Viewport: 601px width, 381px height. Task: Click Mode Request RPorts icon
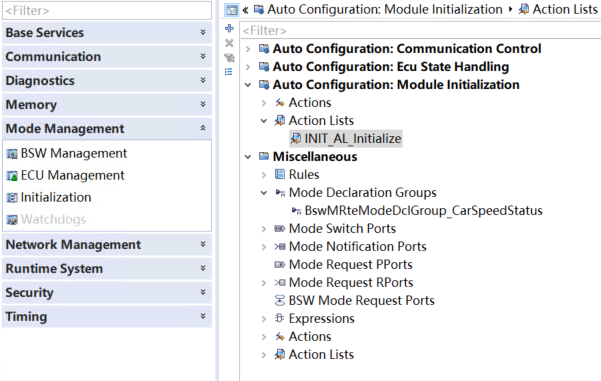click(x=280, y=282)
